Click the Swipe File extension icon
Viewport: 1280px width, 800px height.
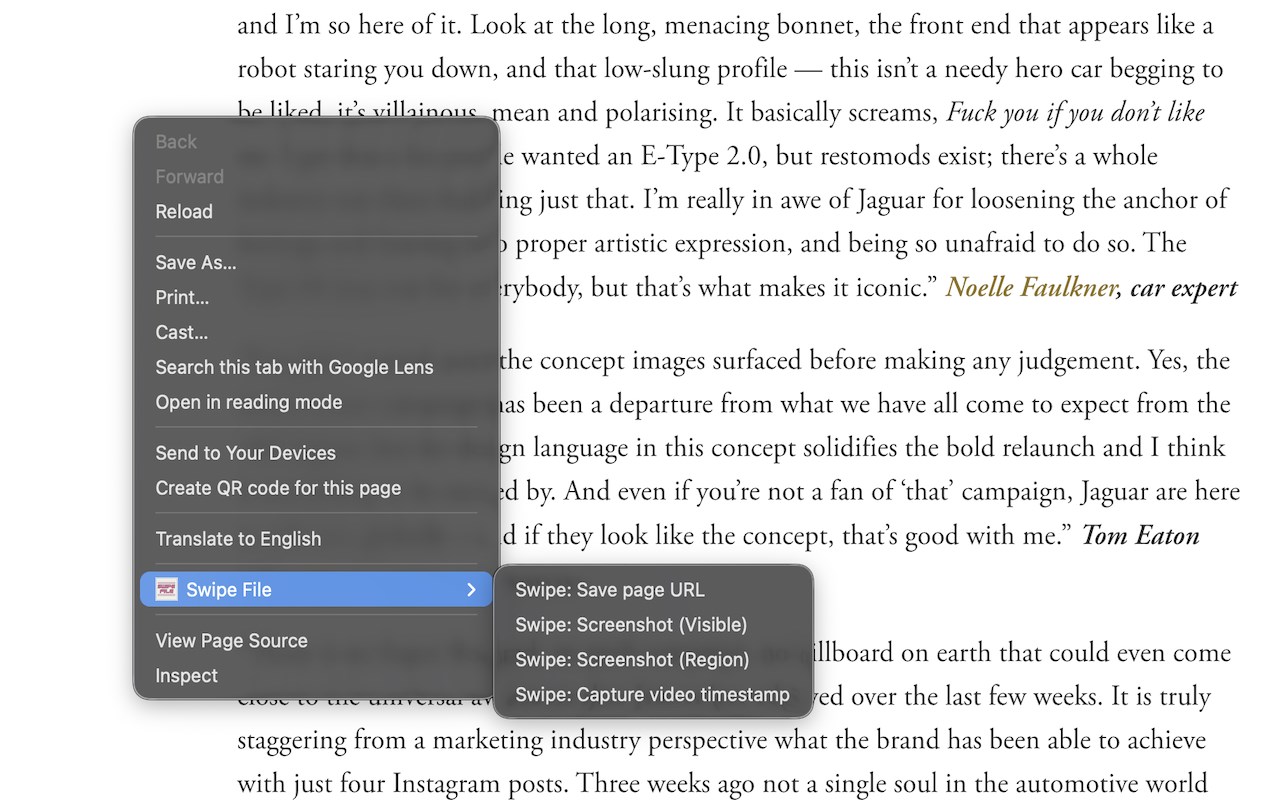point(166,590)
